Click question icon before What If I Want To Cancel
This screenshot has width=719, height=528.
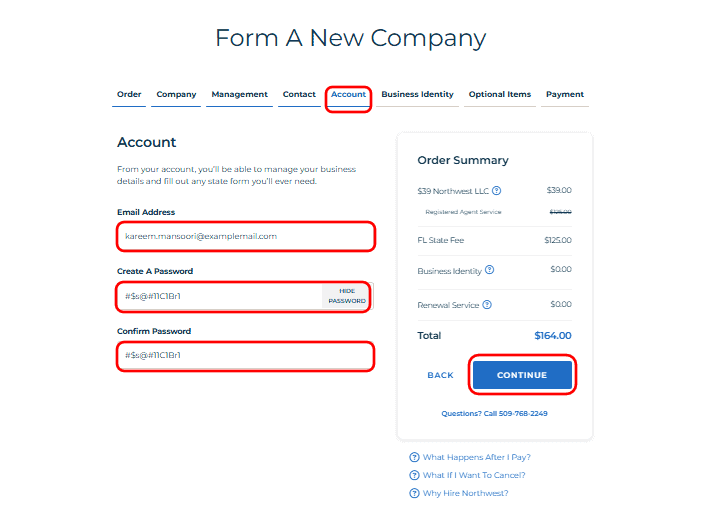tap(414, 475)
